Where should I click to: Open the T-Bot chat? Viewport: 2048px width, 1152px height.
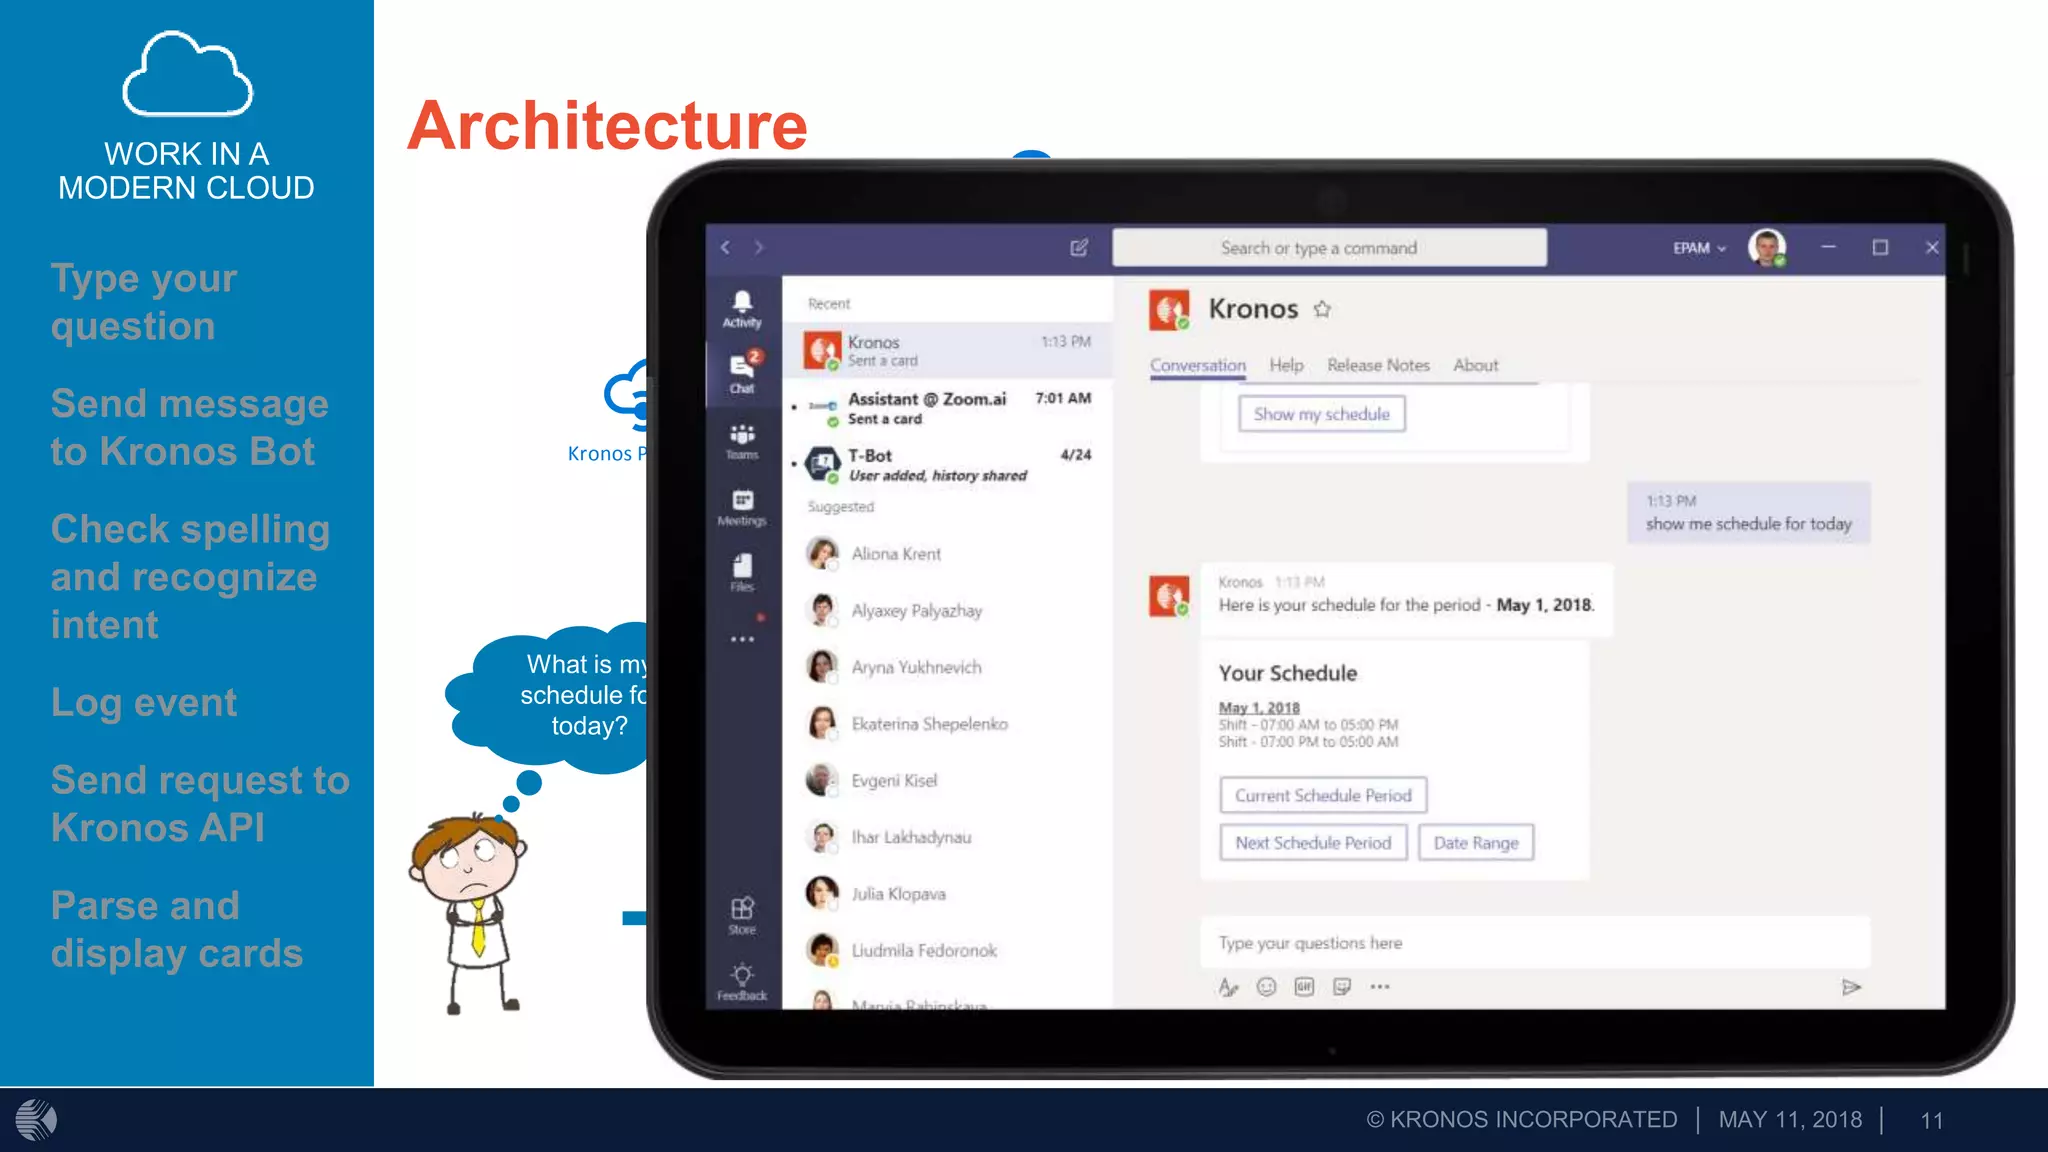946,465
